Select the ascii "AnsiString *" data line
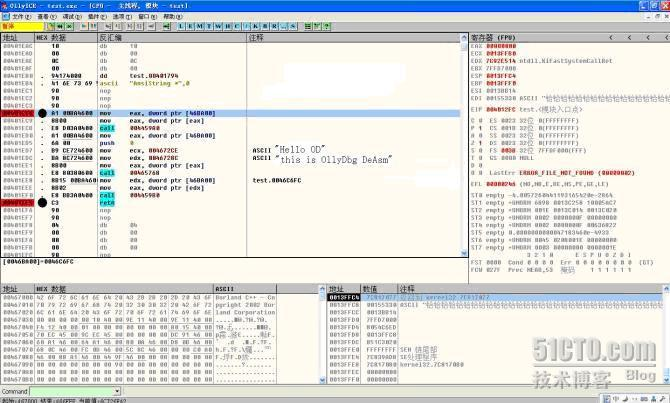 point(230,83)
